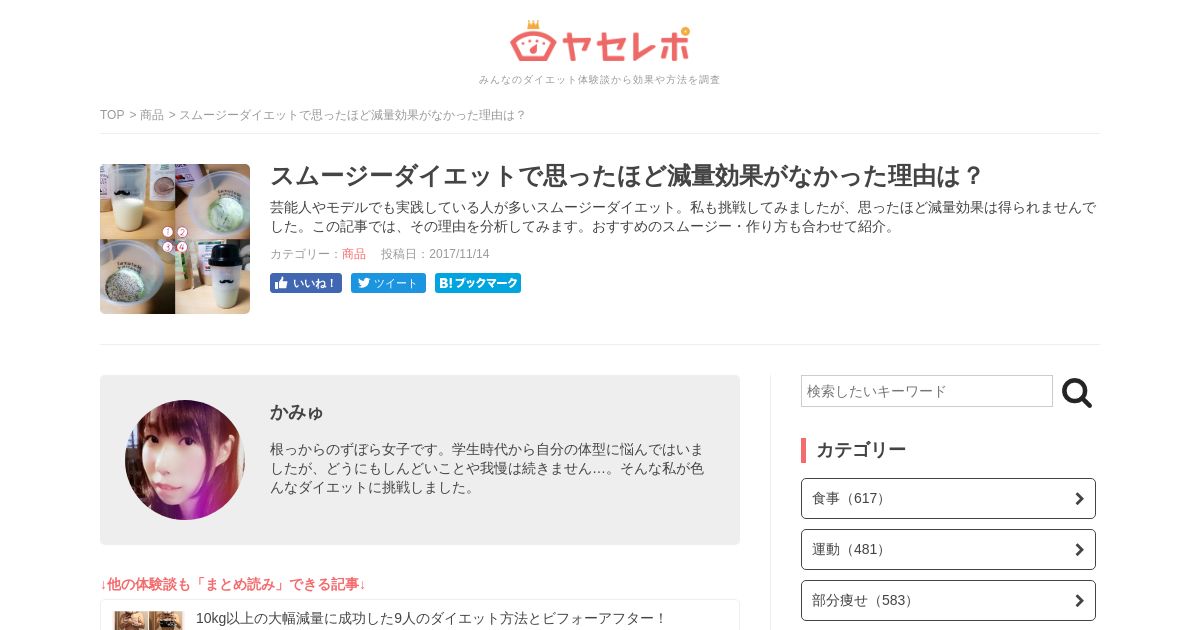
Task: Click the chevron arrow in 部分痩せ row
Action: point(1079,600)
